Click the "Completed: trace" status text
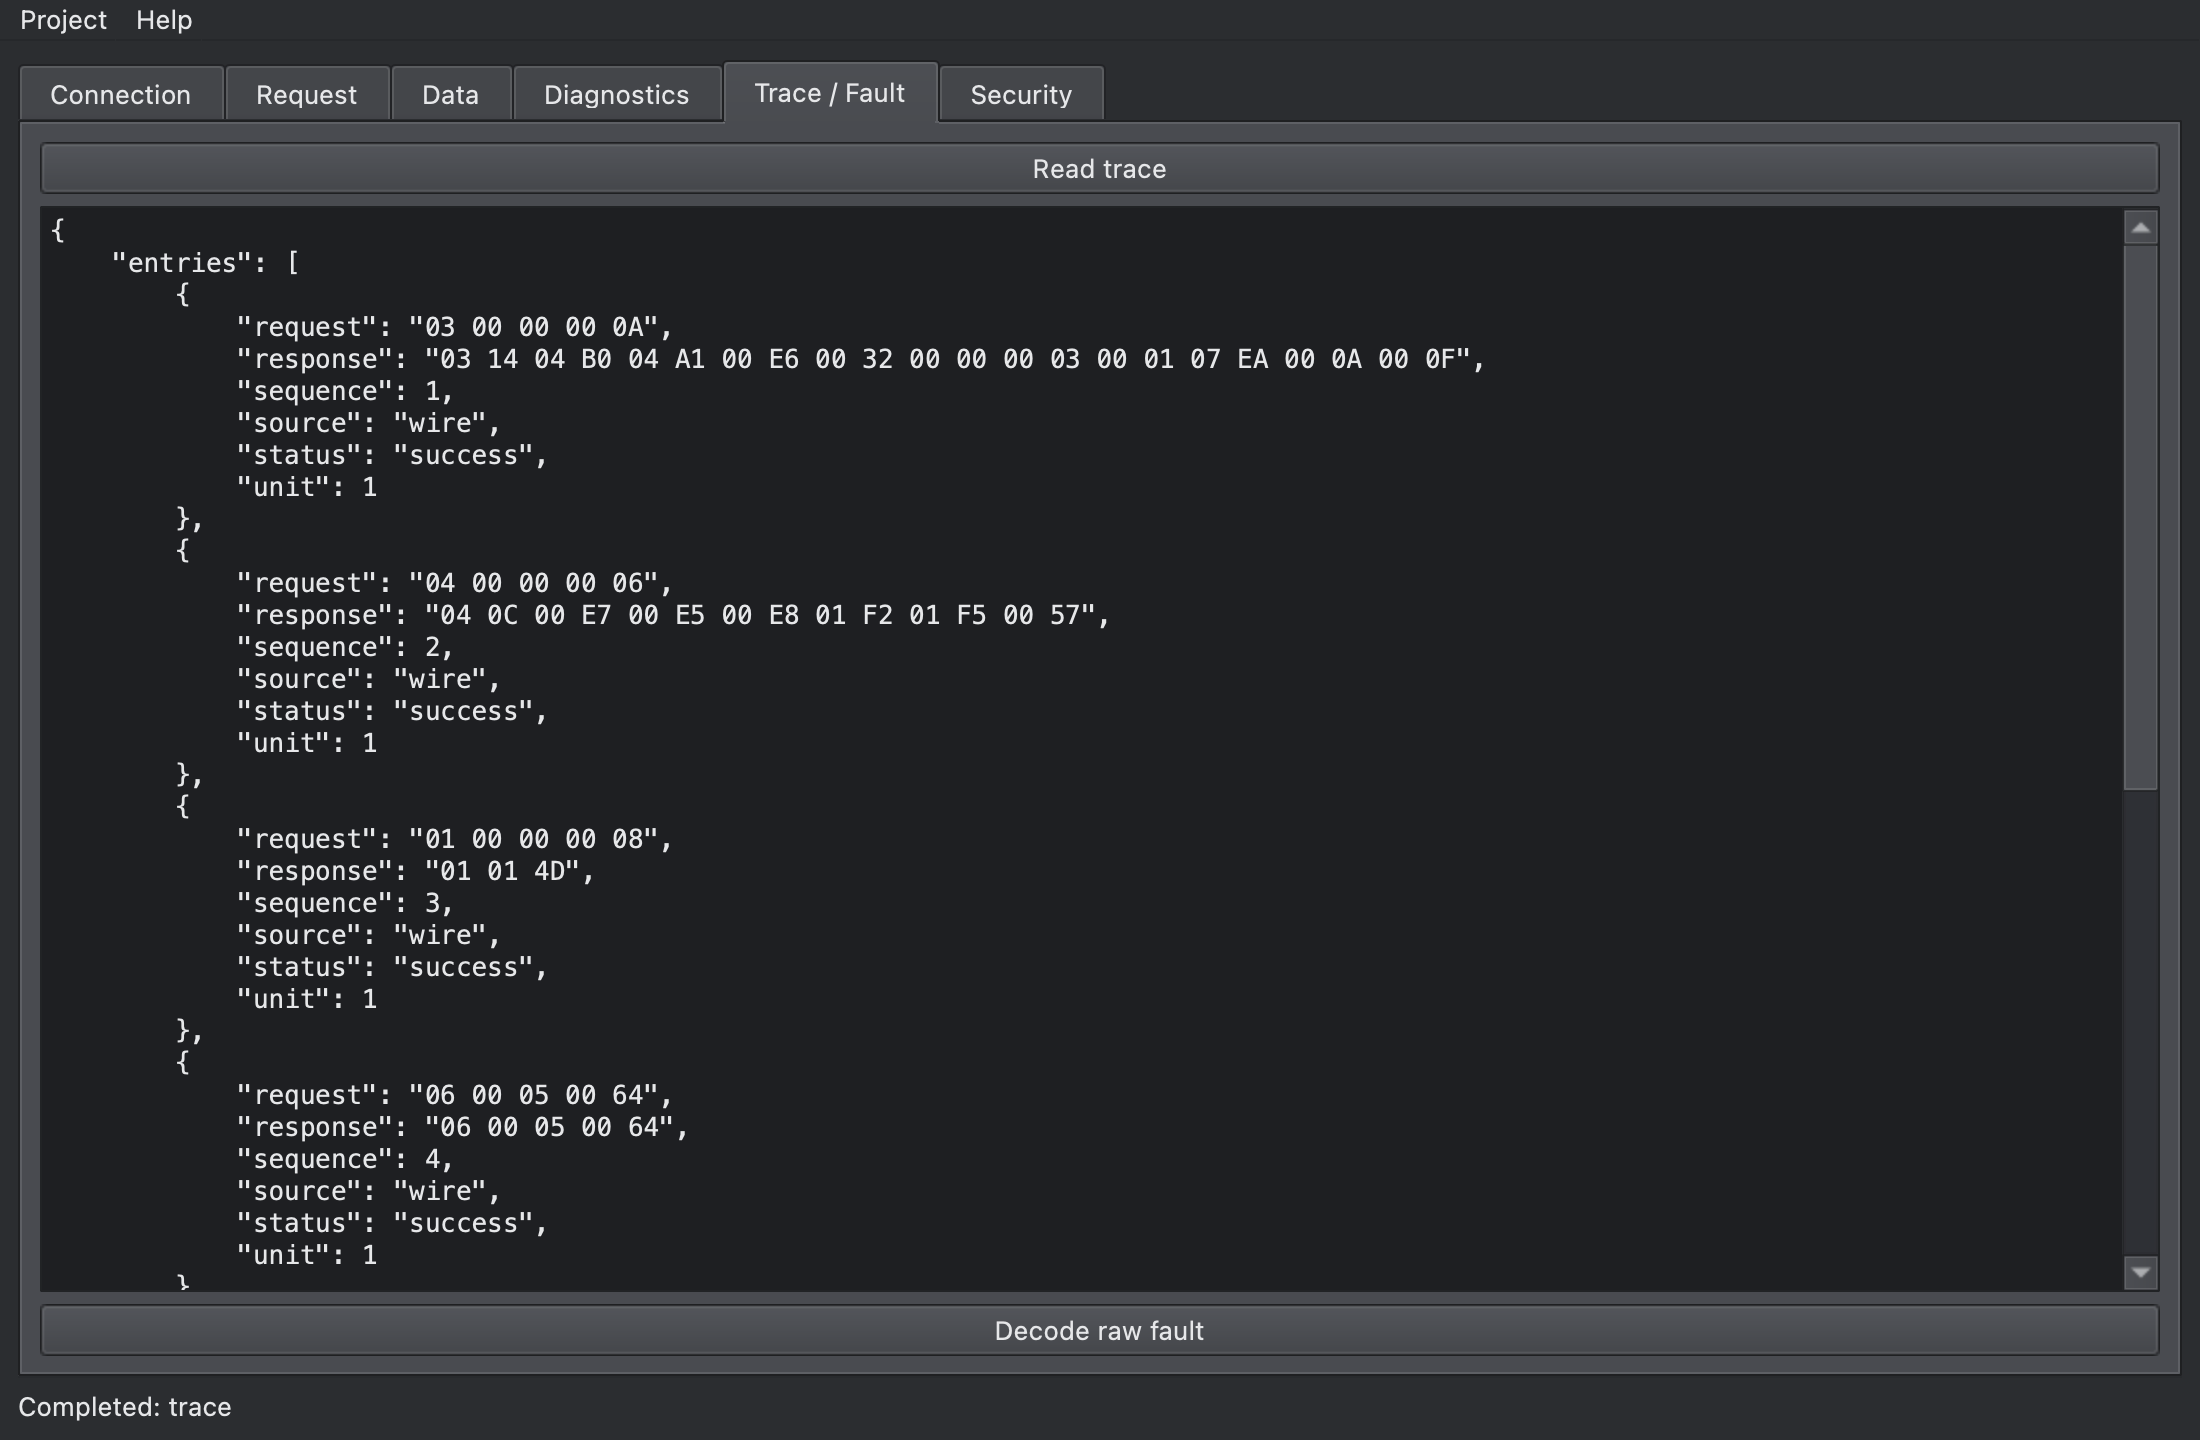 click(125, 1407)
